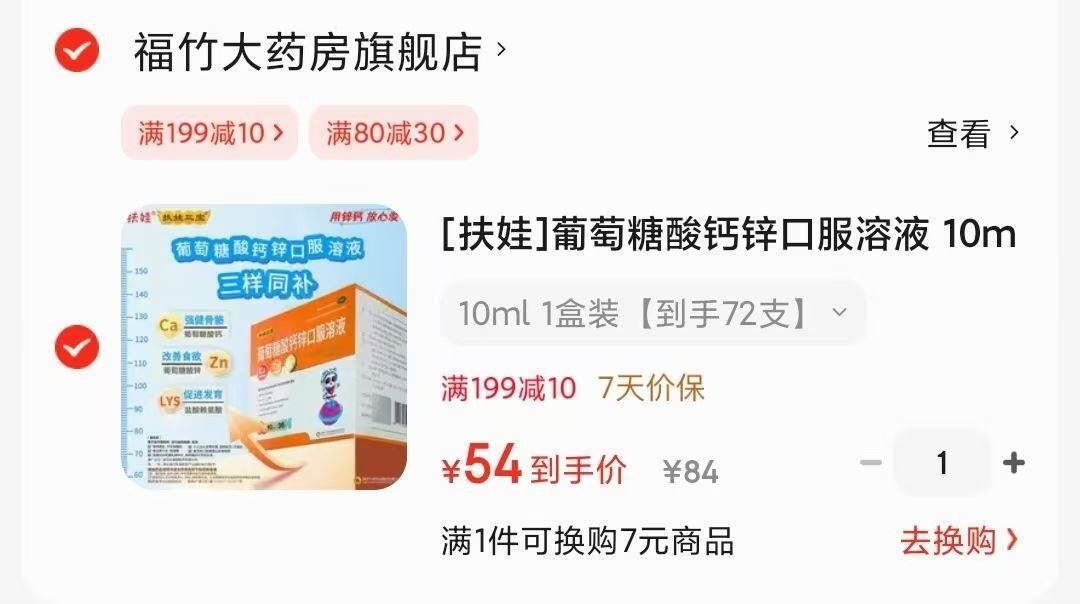The width and height of the screenshot is (1080, 604).
Task: Tap the red arrow after 去换购
Action: pyautogui.click(x=1011, y=540)
